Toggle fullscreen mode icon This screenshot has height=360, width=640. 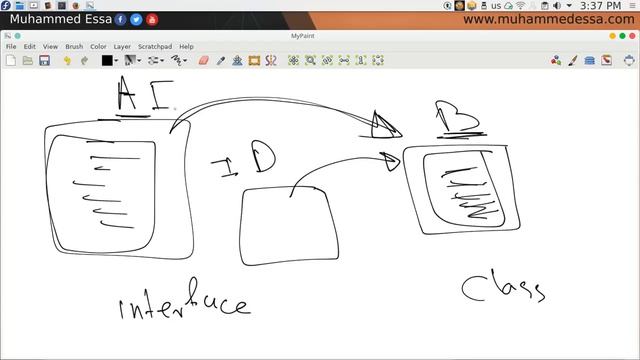pyautogui.click(x=629, y=61)
